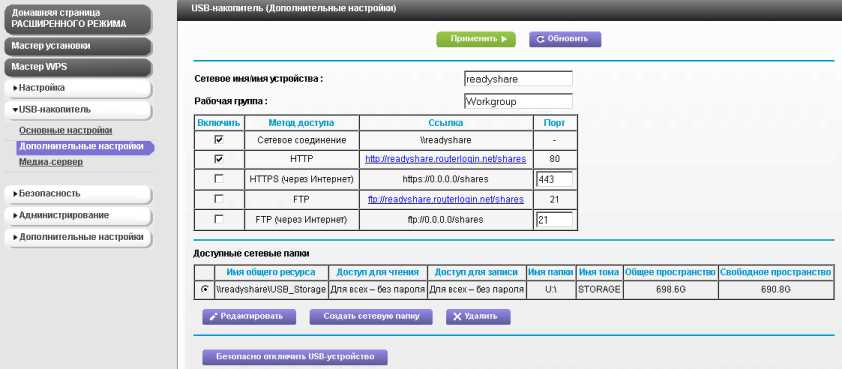Click the Доступ для записи cell value
Screen dimensions: 842x369
click(477, 290)
